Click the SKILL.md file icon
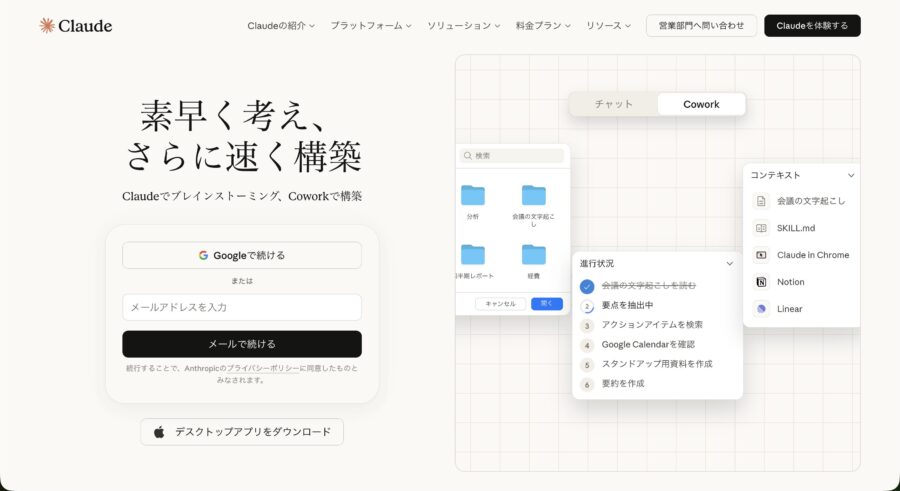The image size is (900, 491). (x=761, y=228)
